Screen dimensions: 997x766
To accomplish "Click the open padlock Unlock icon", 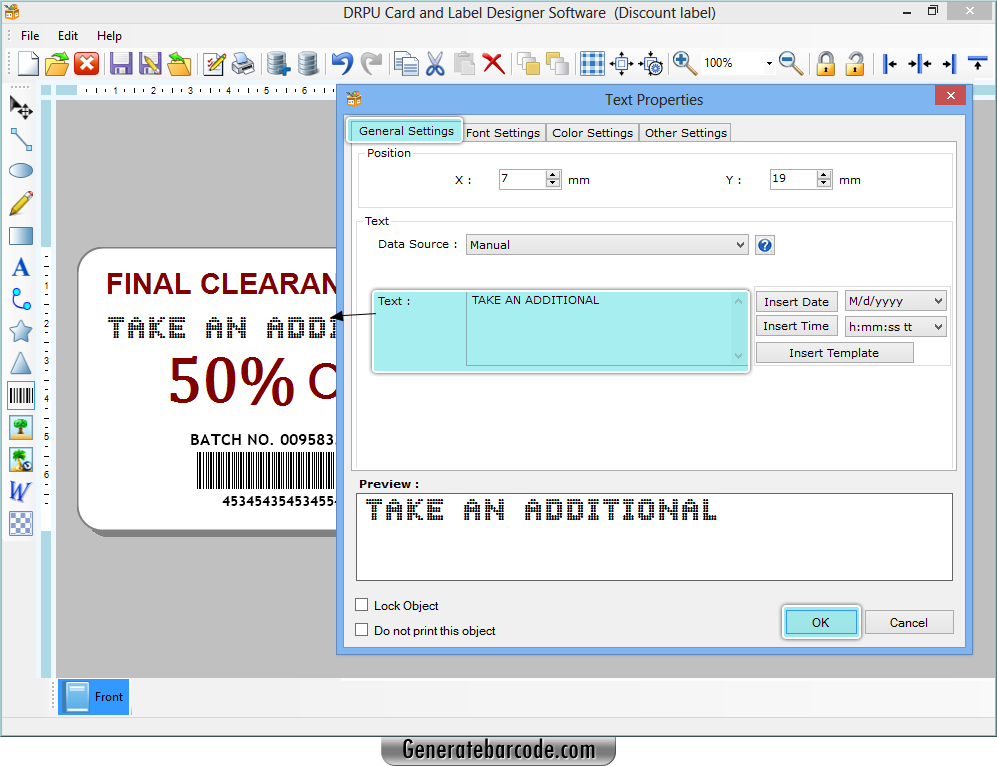I will pos(855,63).
